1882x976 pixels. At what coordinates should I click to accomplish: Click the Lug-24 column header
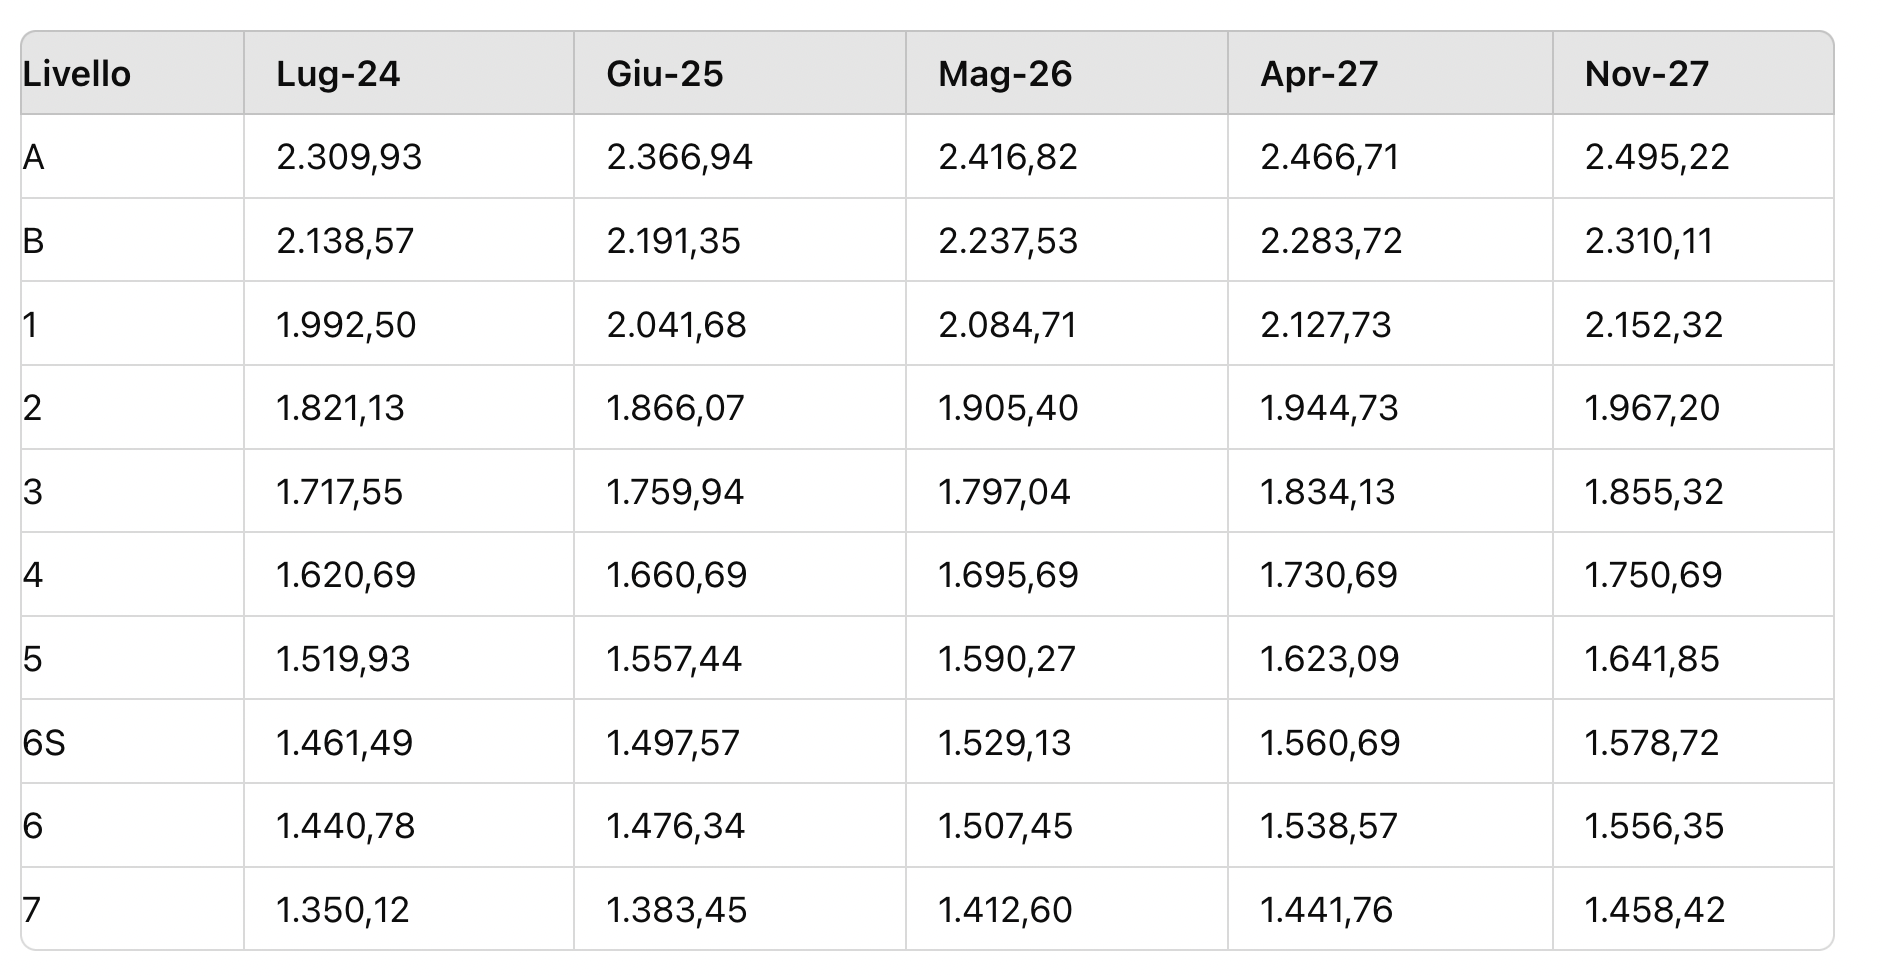coord(338,74)
